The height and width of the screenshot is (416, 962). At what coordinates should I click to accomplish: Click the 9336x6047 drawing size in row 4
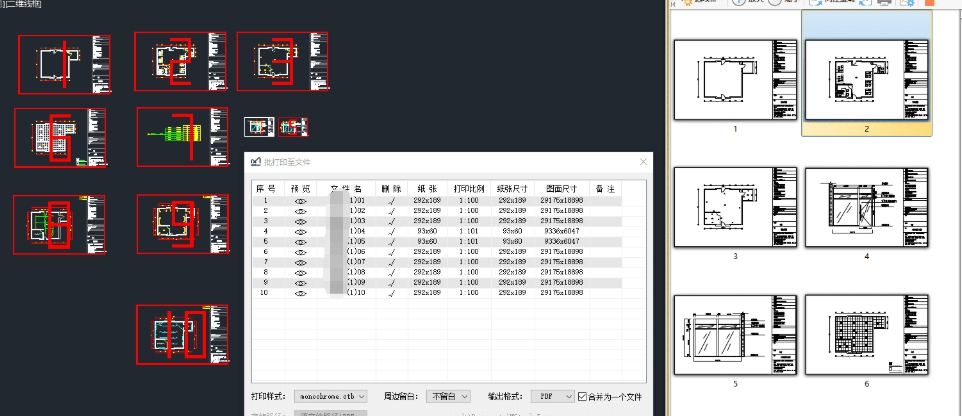tap(562, 231)
